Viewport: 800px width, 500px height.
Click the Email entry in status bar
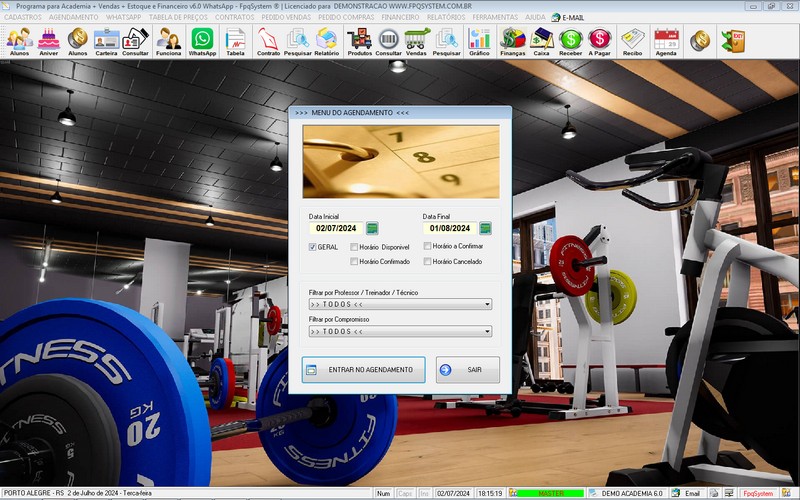click(x=687, y=493)
